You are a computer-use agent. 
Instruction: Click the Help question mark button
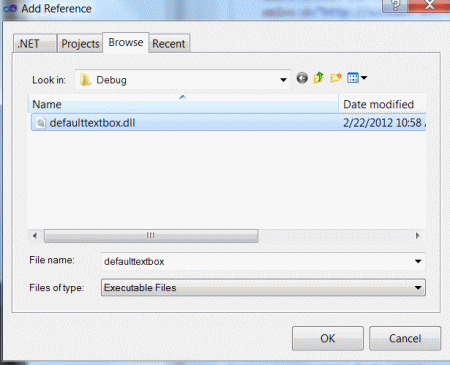[395, 5]
